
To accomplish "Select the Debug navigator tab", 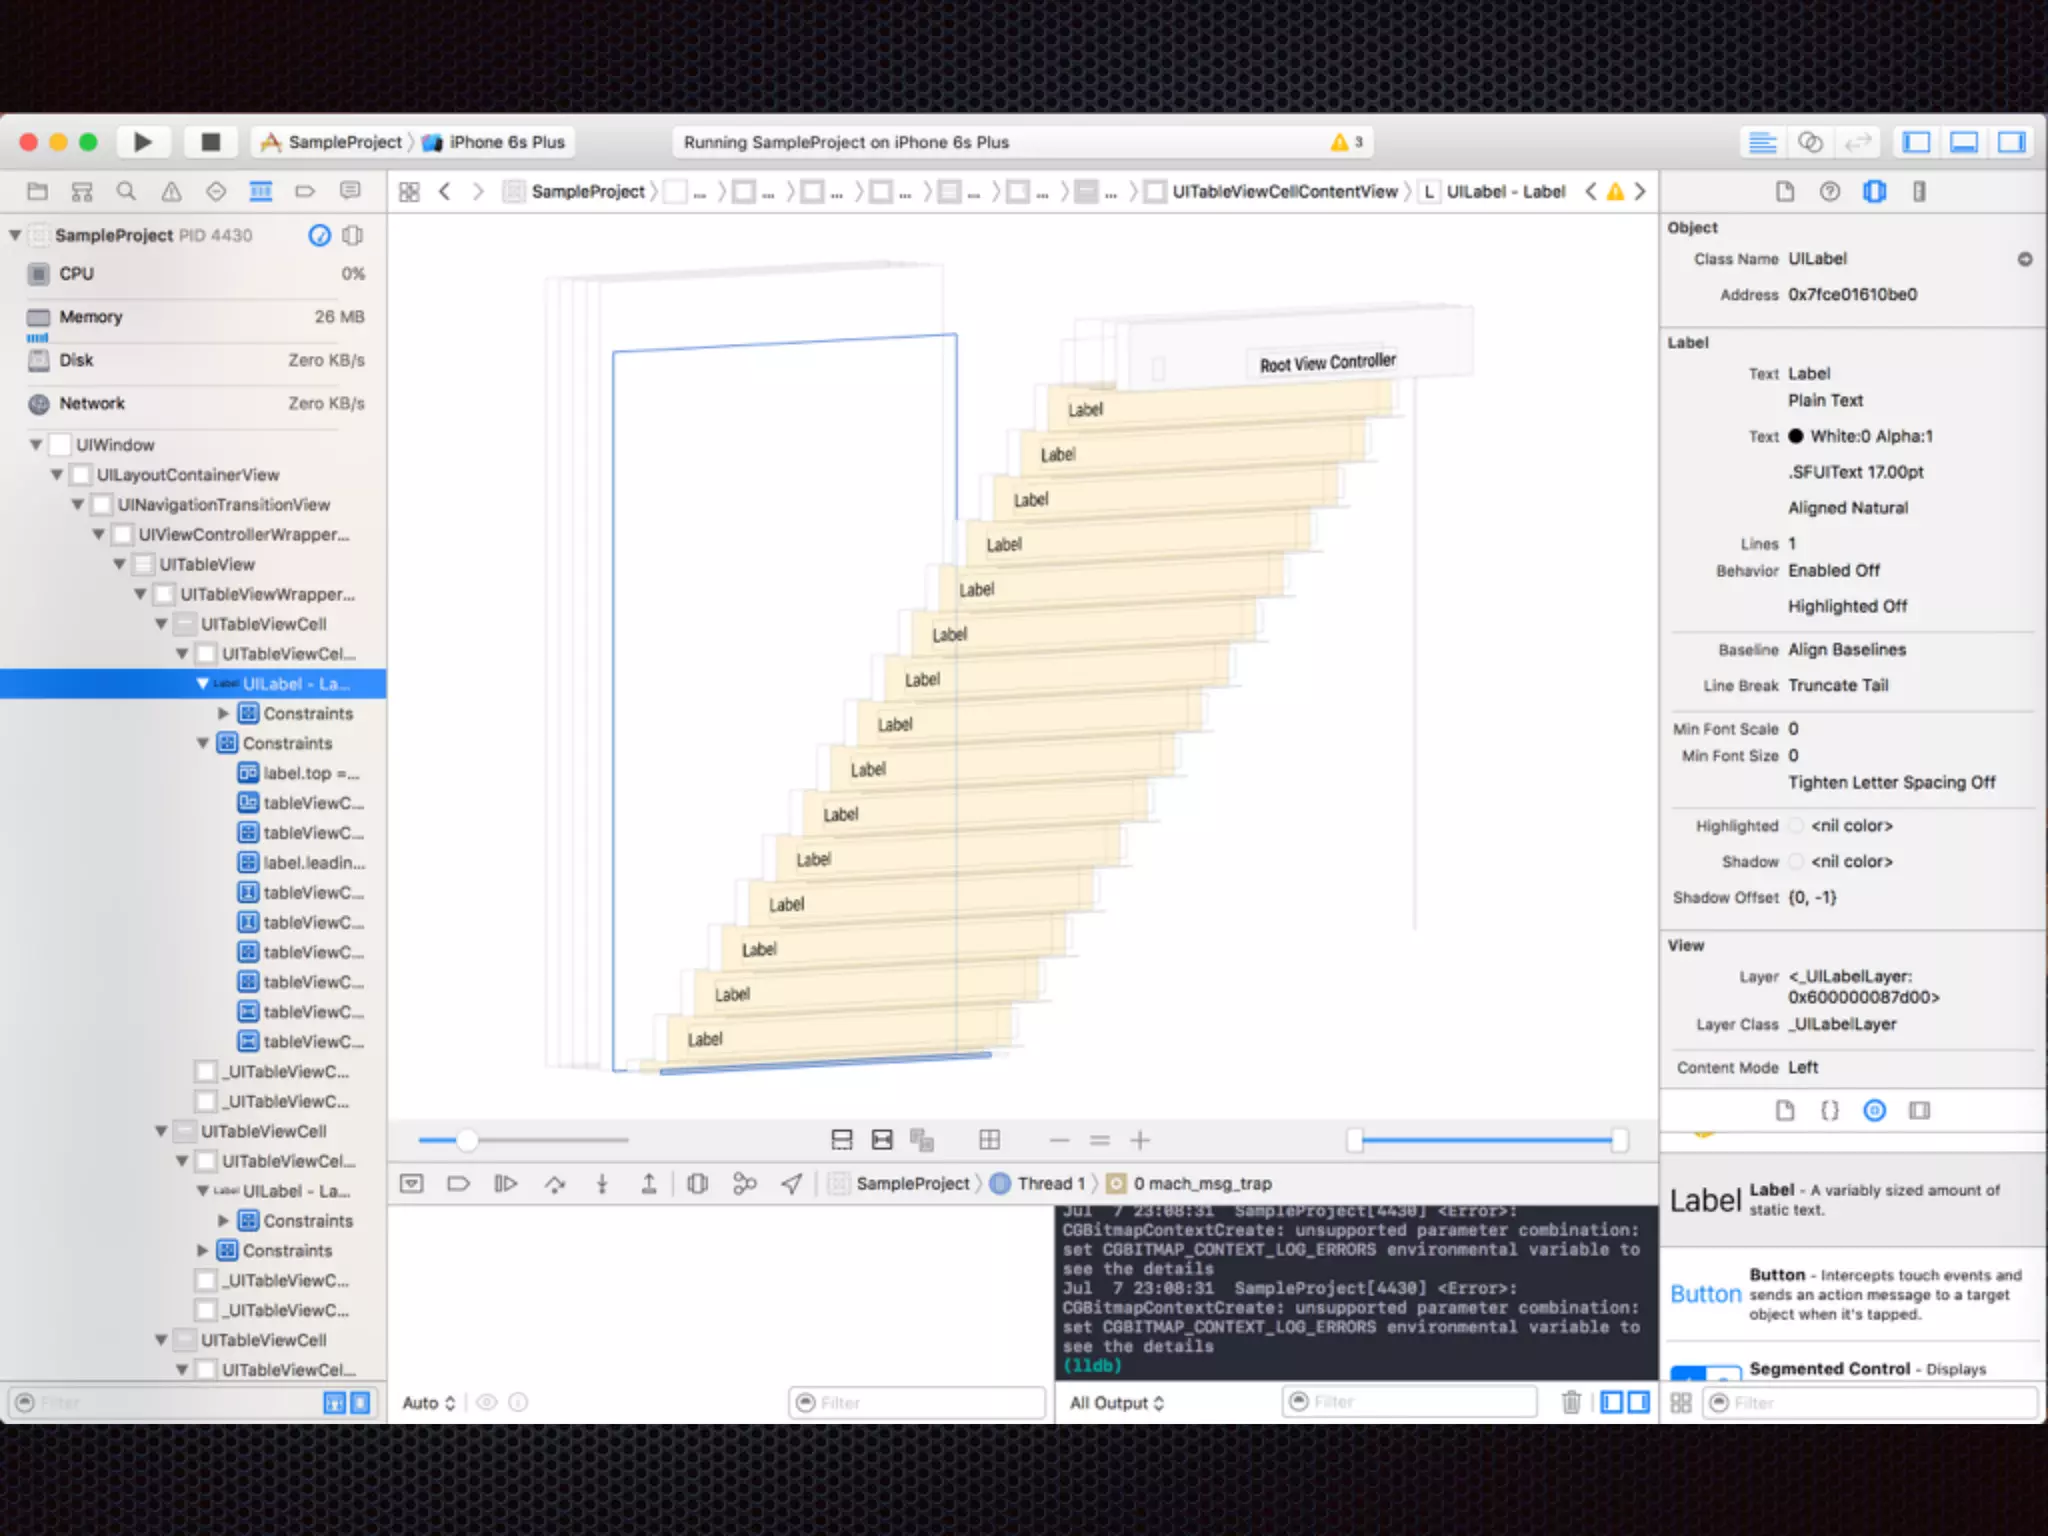I will click(260, 191).
